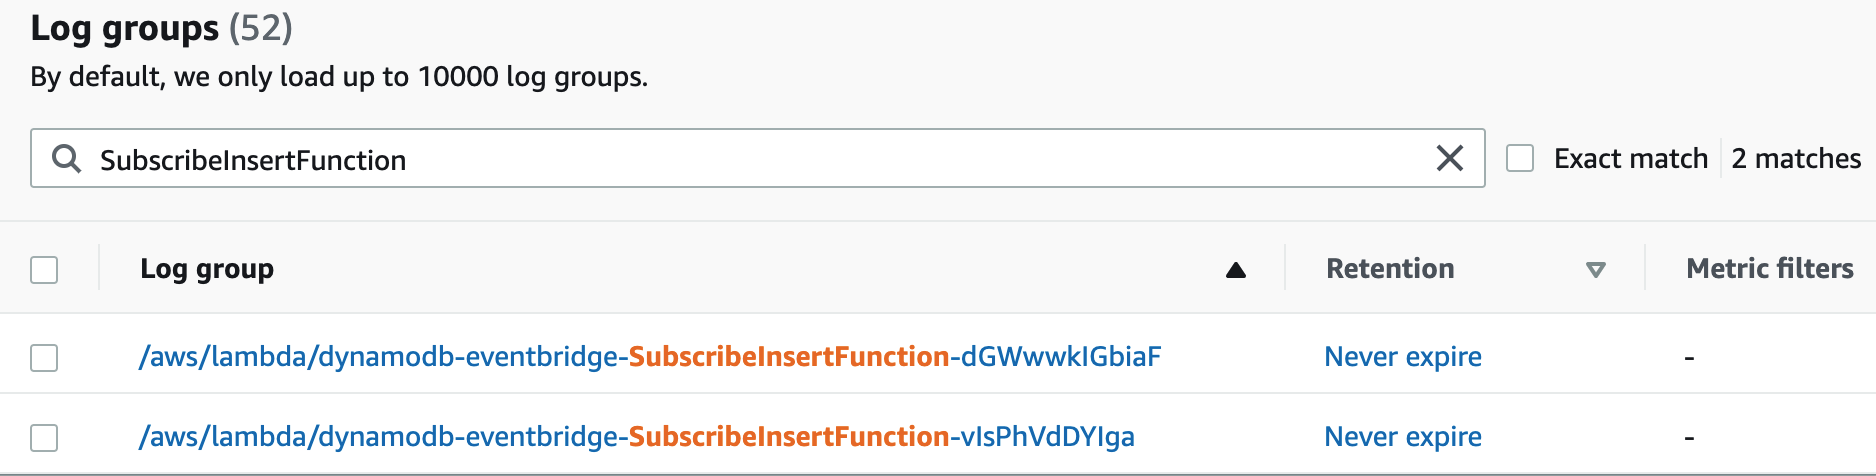Click the magnifier search icon
The width and height of the screenshot is (1876, 476).
(x=66, y=158)
